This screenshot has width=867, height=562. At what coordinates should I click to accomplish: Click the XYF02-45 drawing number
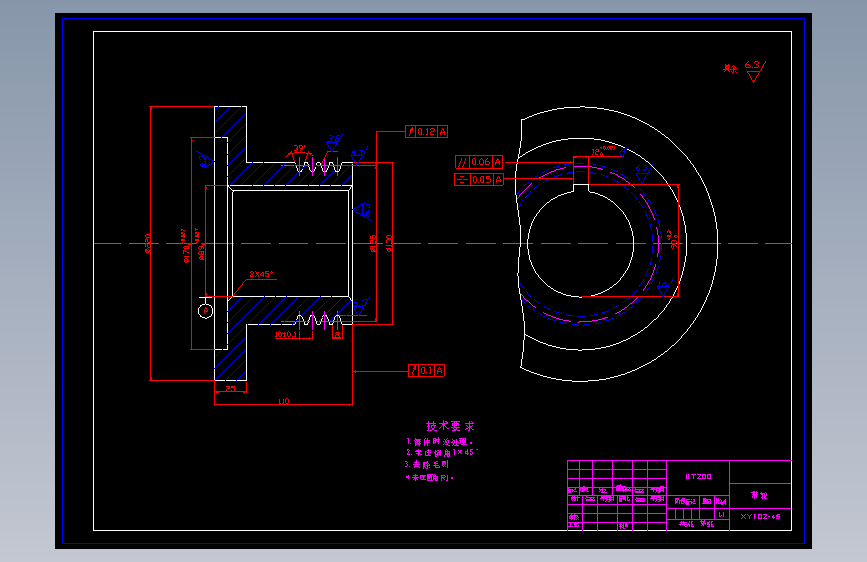[760, 517]
